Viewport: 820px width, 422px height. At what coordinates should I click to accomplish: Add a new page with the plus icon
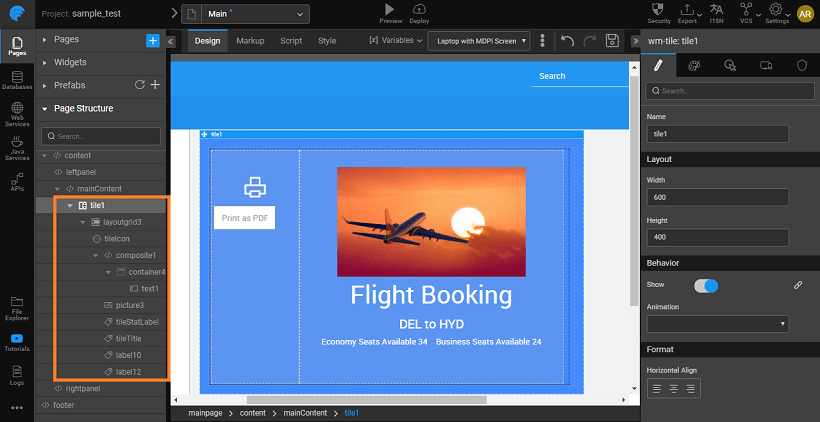click(x=152, y=40)
